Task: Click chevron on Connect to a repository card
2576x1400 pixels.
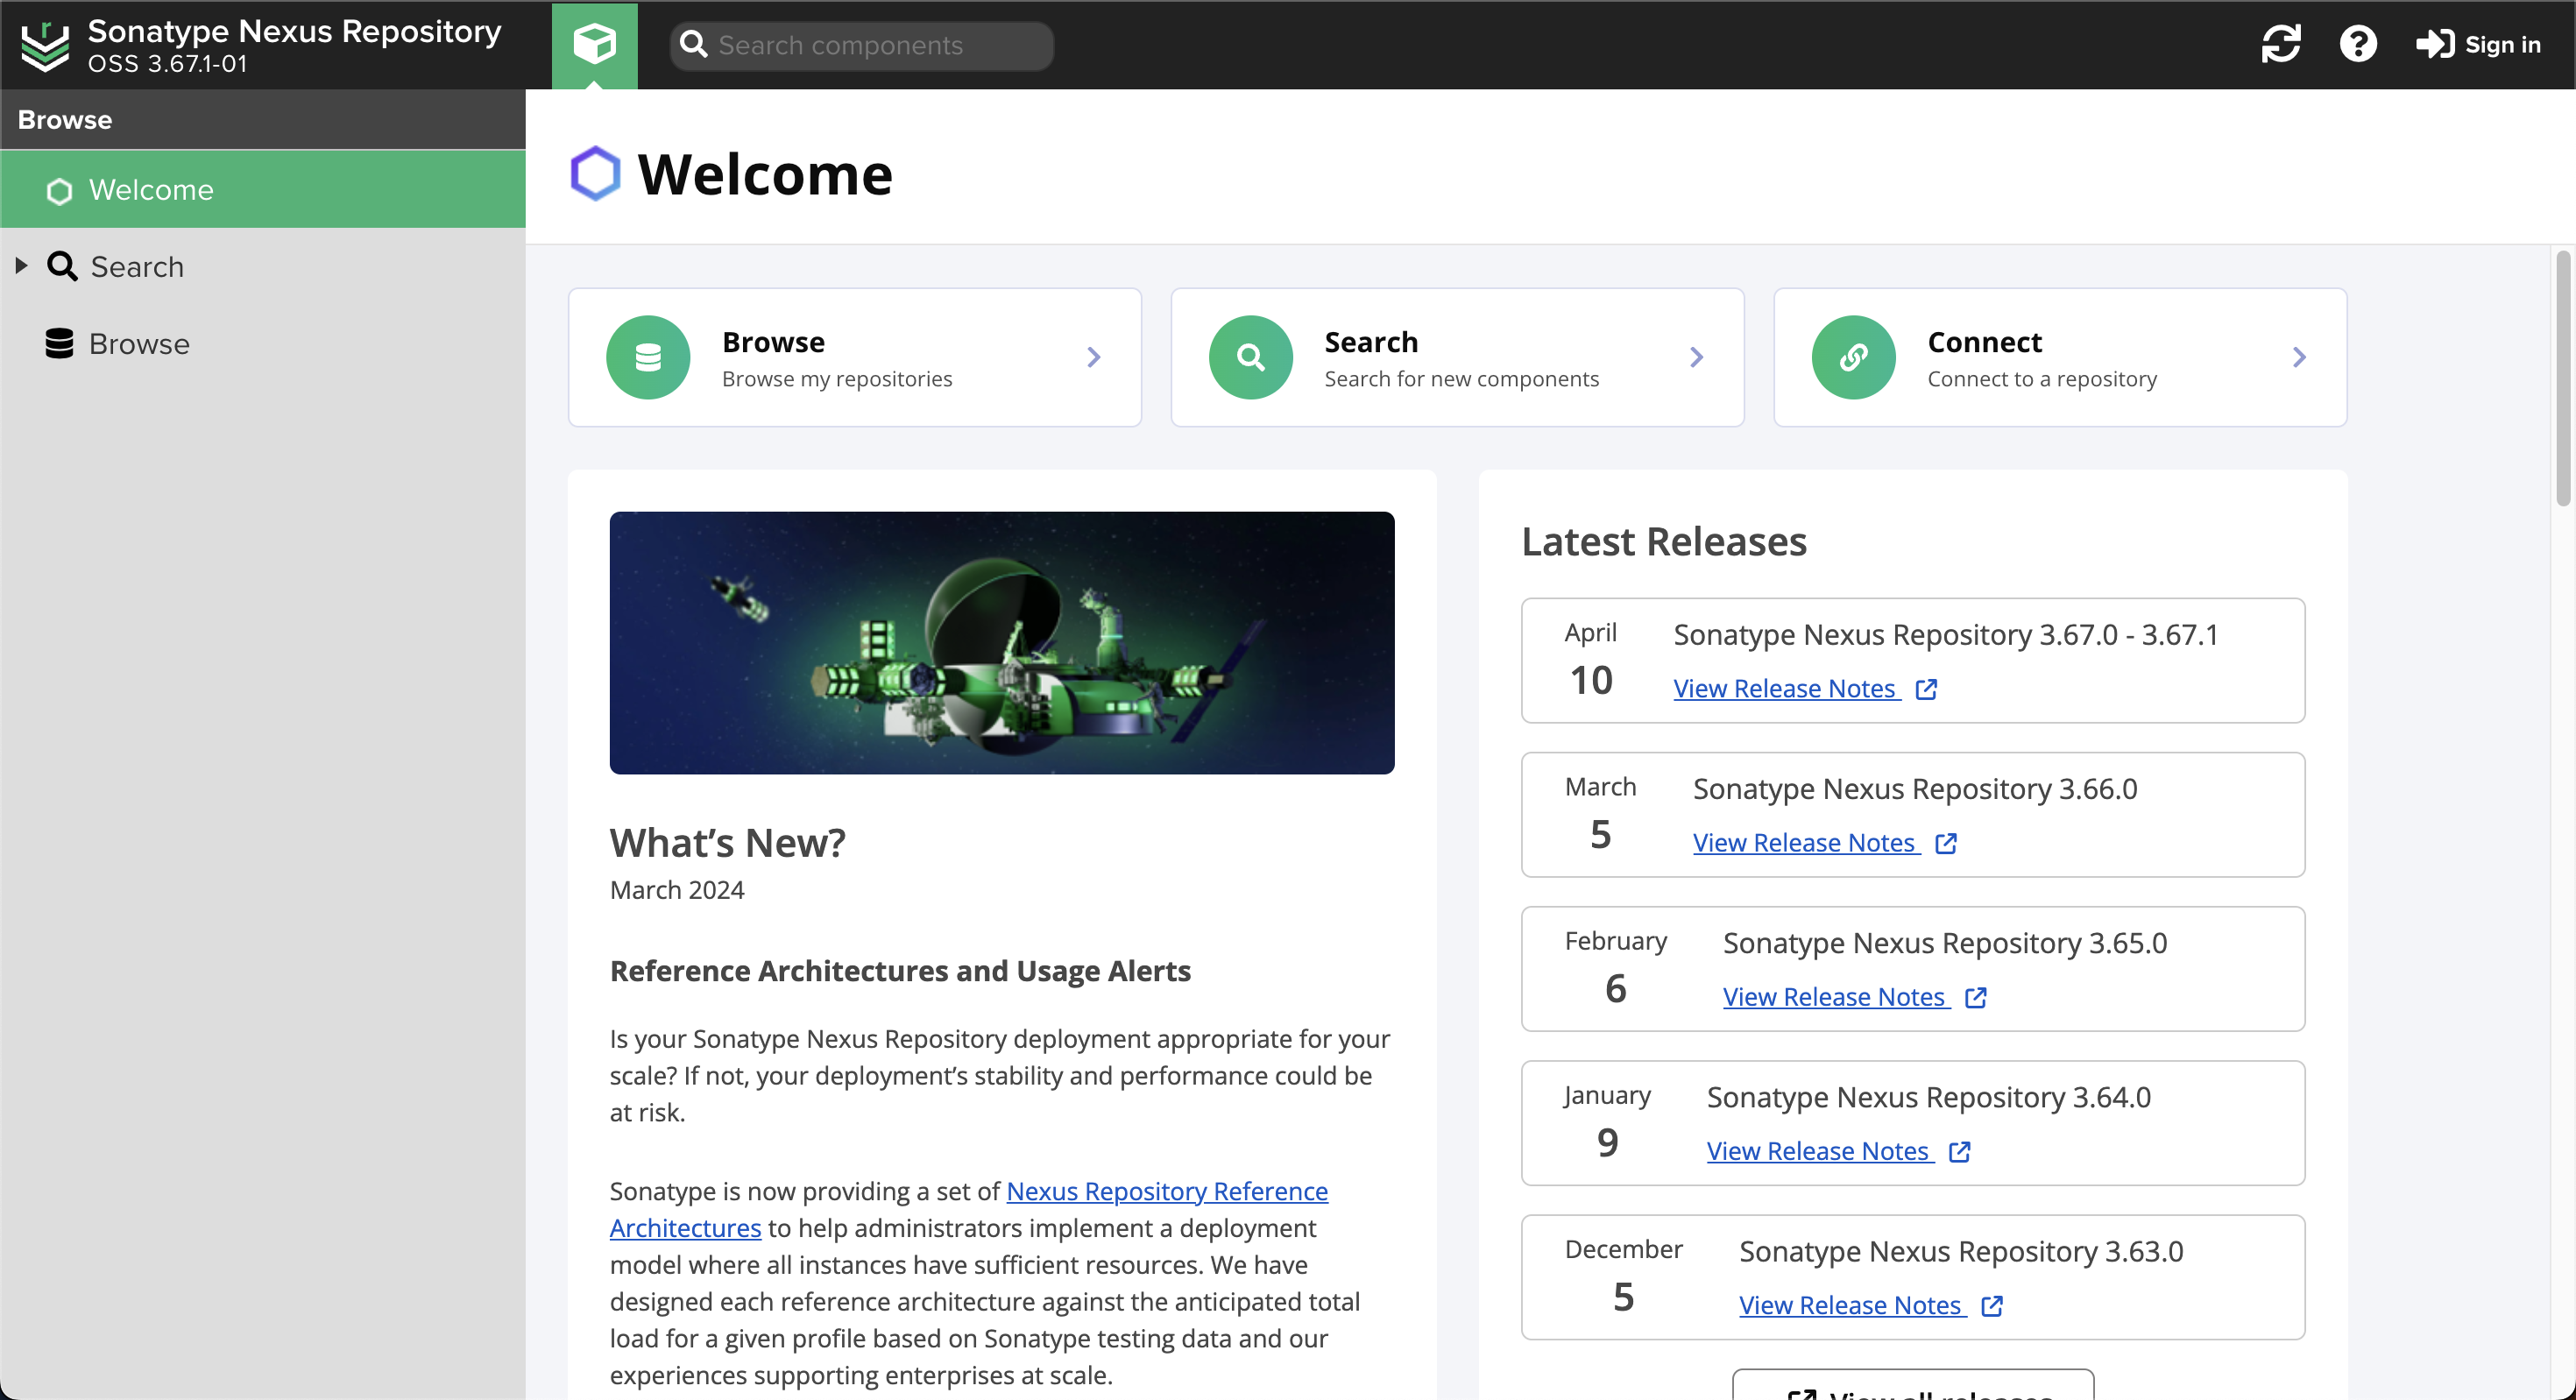Action: (2299, 357)
